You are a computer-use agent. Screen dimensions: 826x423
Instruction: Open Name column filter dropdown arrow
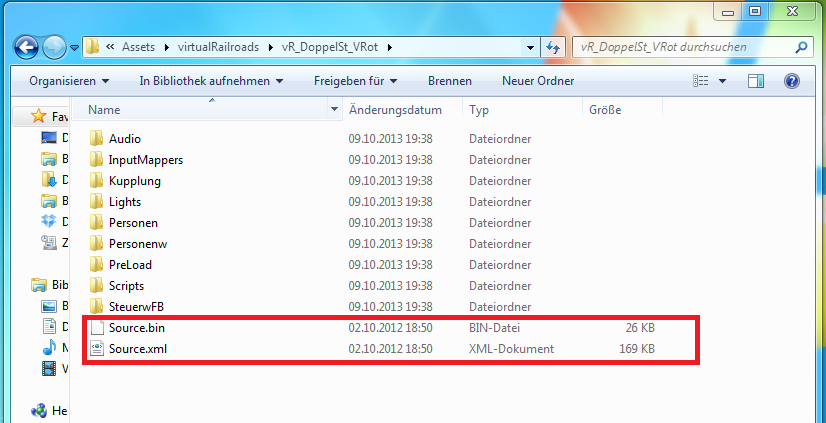[x=334, y=110]
